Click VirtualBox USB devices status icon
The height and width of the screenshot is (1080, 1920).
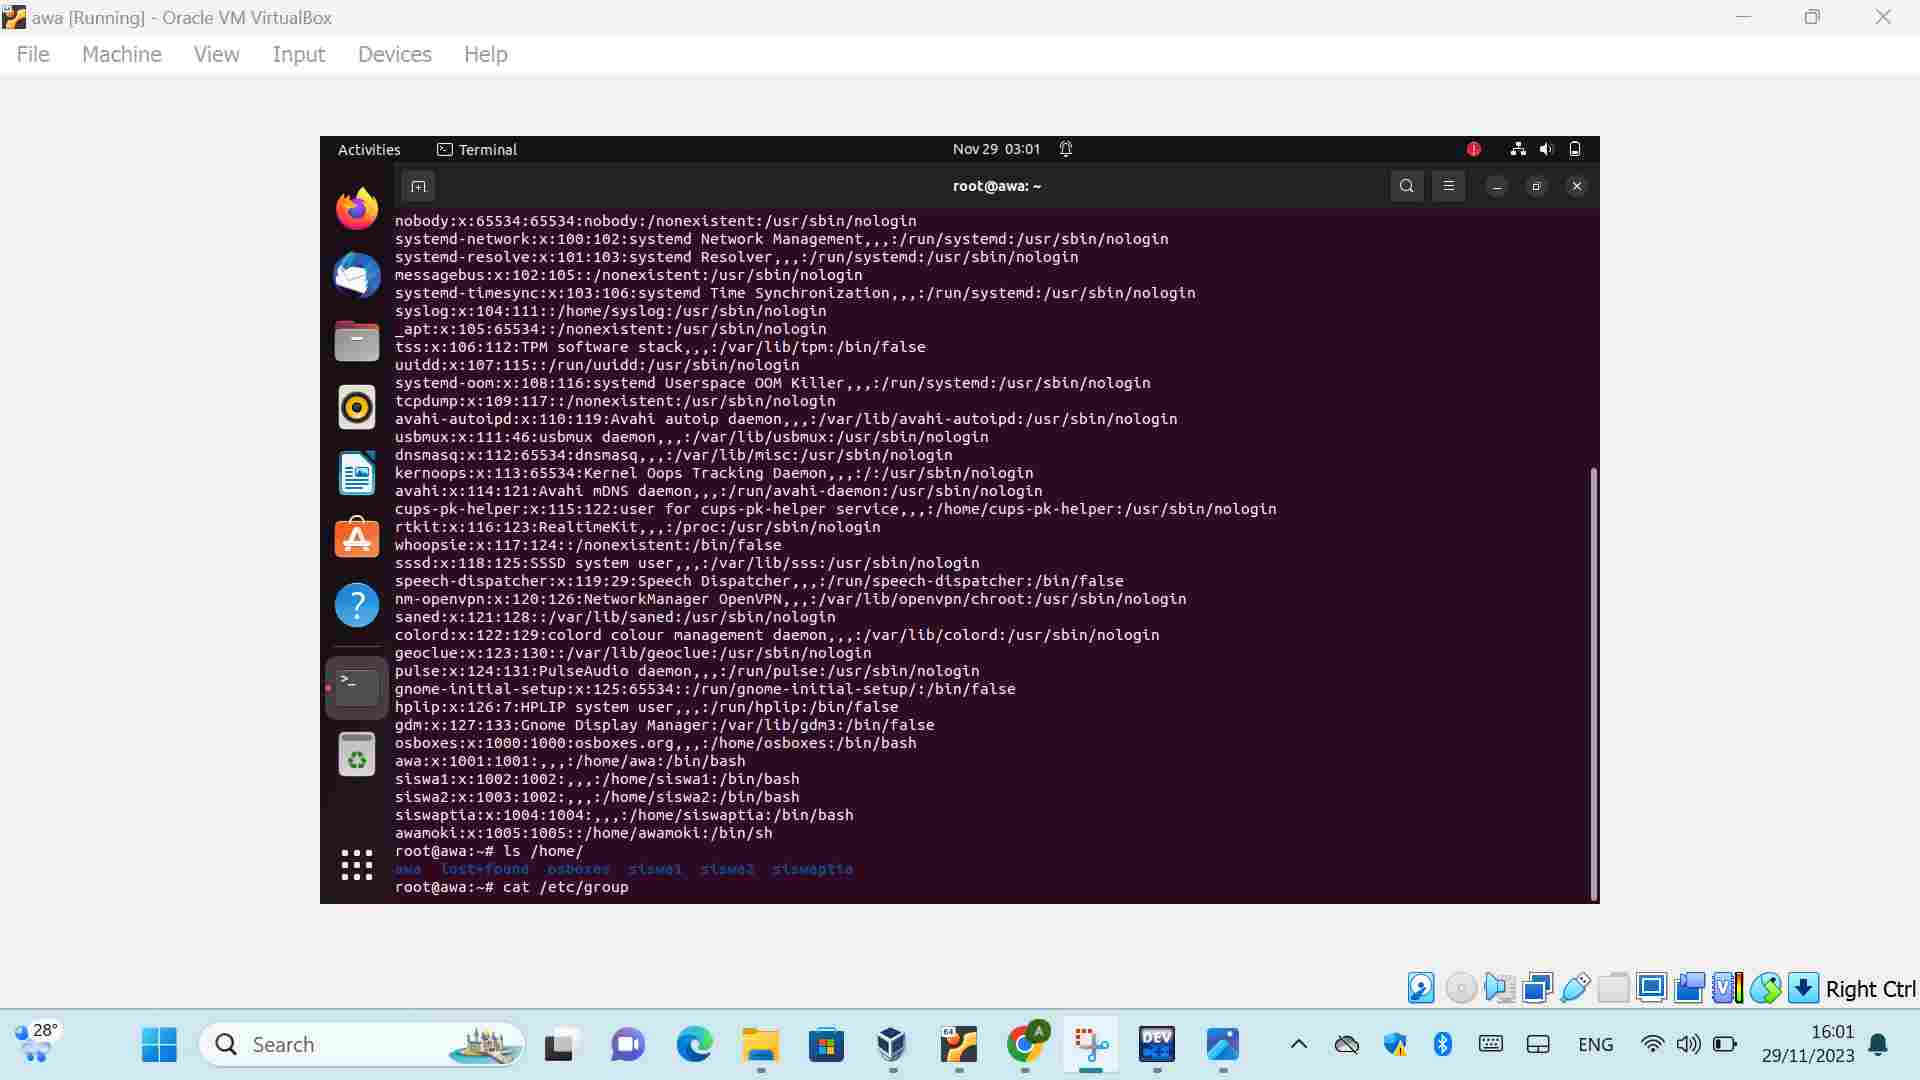pyautogui.click(x=1575, y=988)
